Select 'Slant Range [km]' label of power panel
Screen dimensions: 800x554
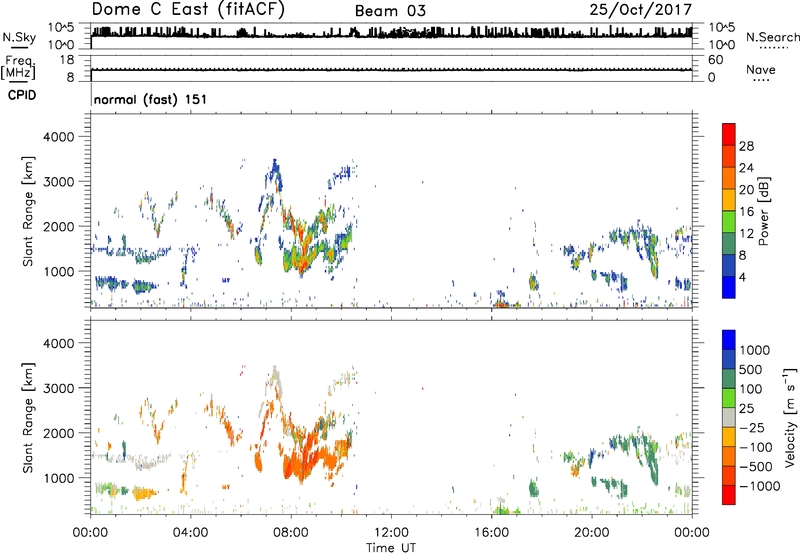coord(28,211)
